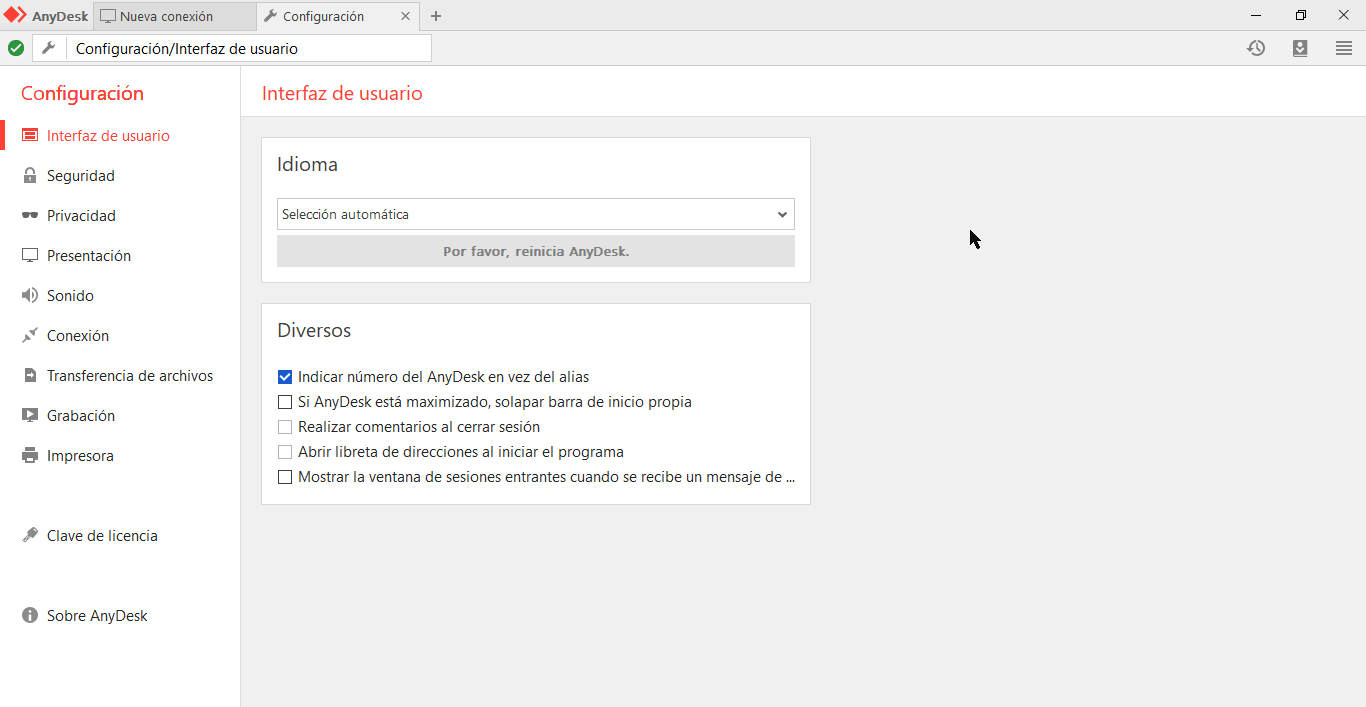The width and height of the screenshot is (1366, 707).
Task: Click the Interfaz de usuario sidebar icon
Action: pos(30,136)
